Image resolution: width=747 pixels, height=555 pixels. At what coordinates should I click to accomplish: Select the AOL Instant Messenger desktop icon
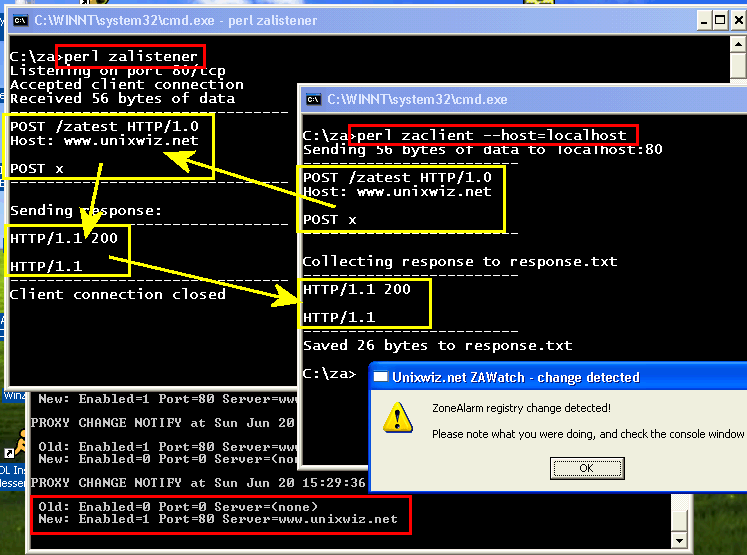[15, 450]
